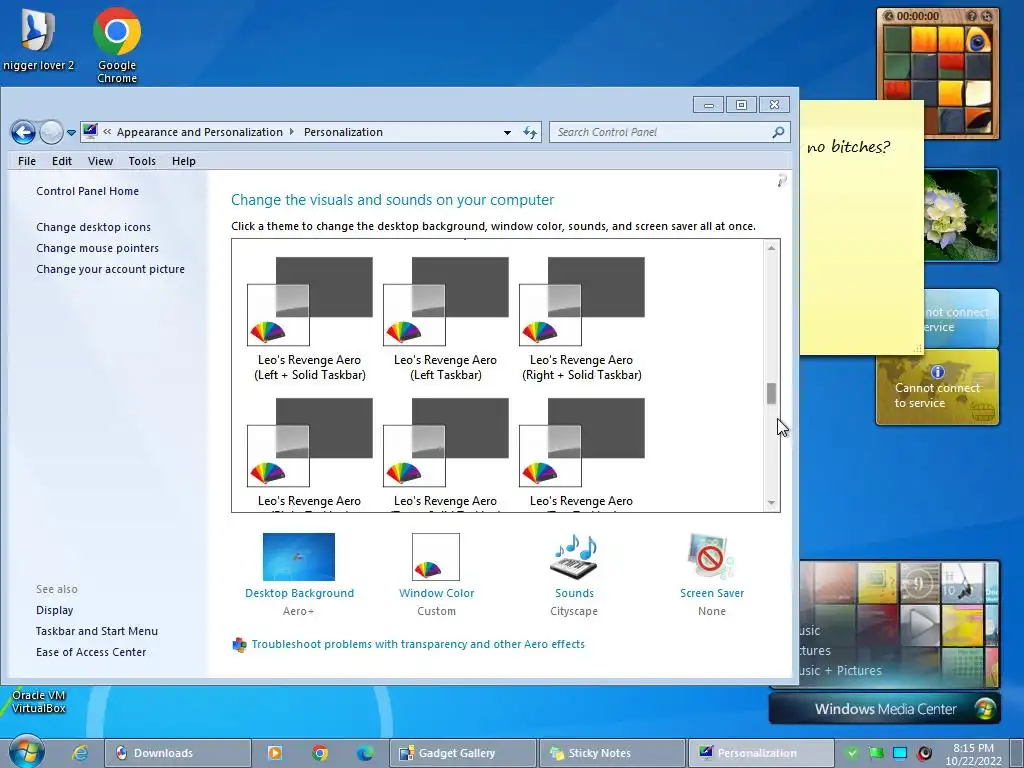Select Google Chrome desktop shortcut

point(117,46)
